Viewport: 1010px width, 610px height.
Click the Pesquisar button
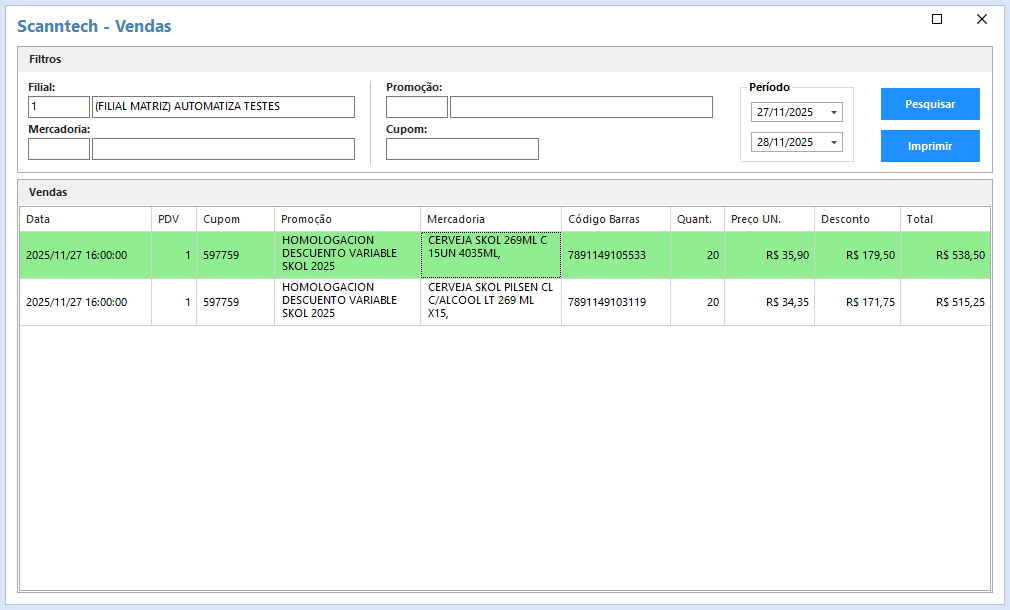pyautogui.click(x=929, y=104)
